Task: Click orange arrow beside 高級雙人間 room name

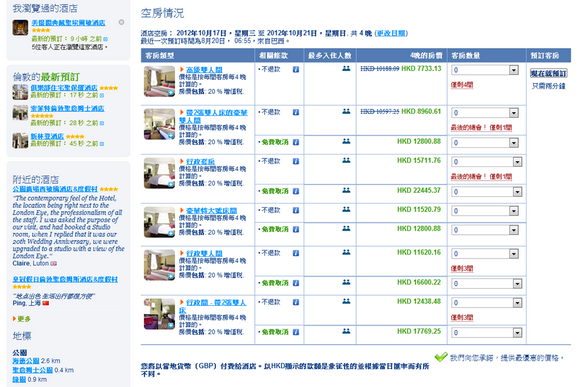Action: coord(182,69)
